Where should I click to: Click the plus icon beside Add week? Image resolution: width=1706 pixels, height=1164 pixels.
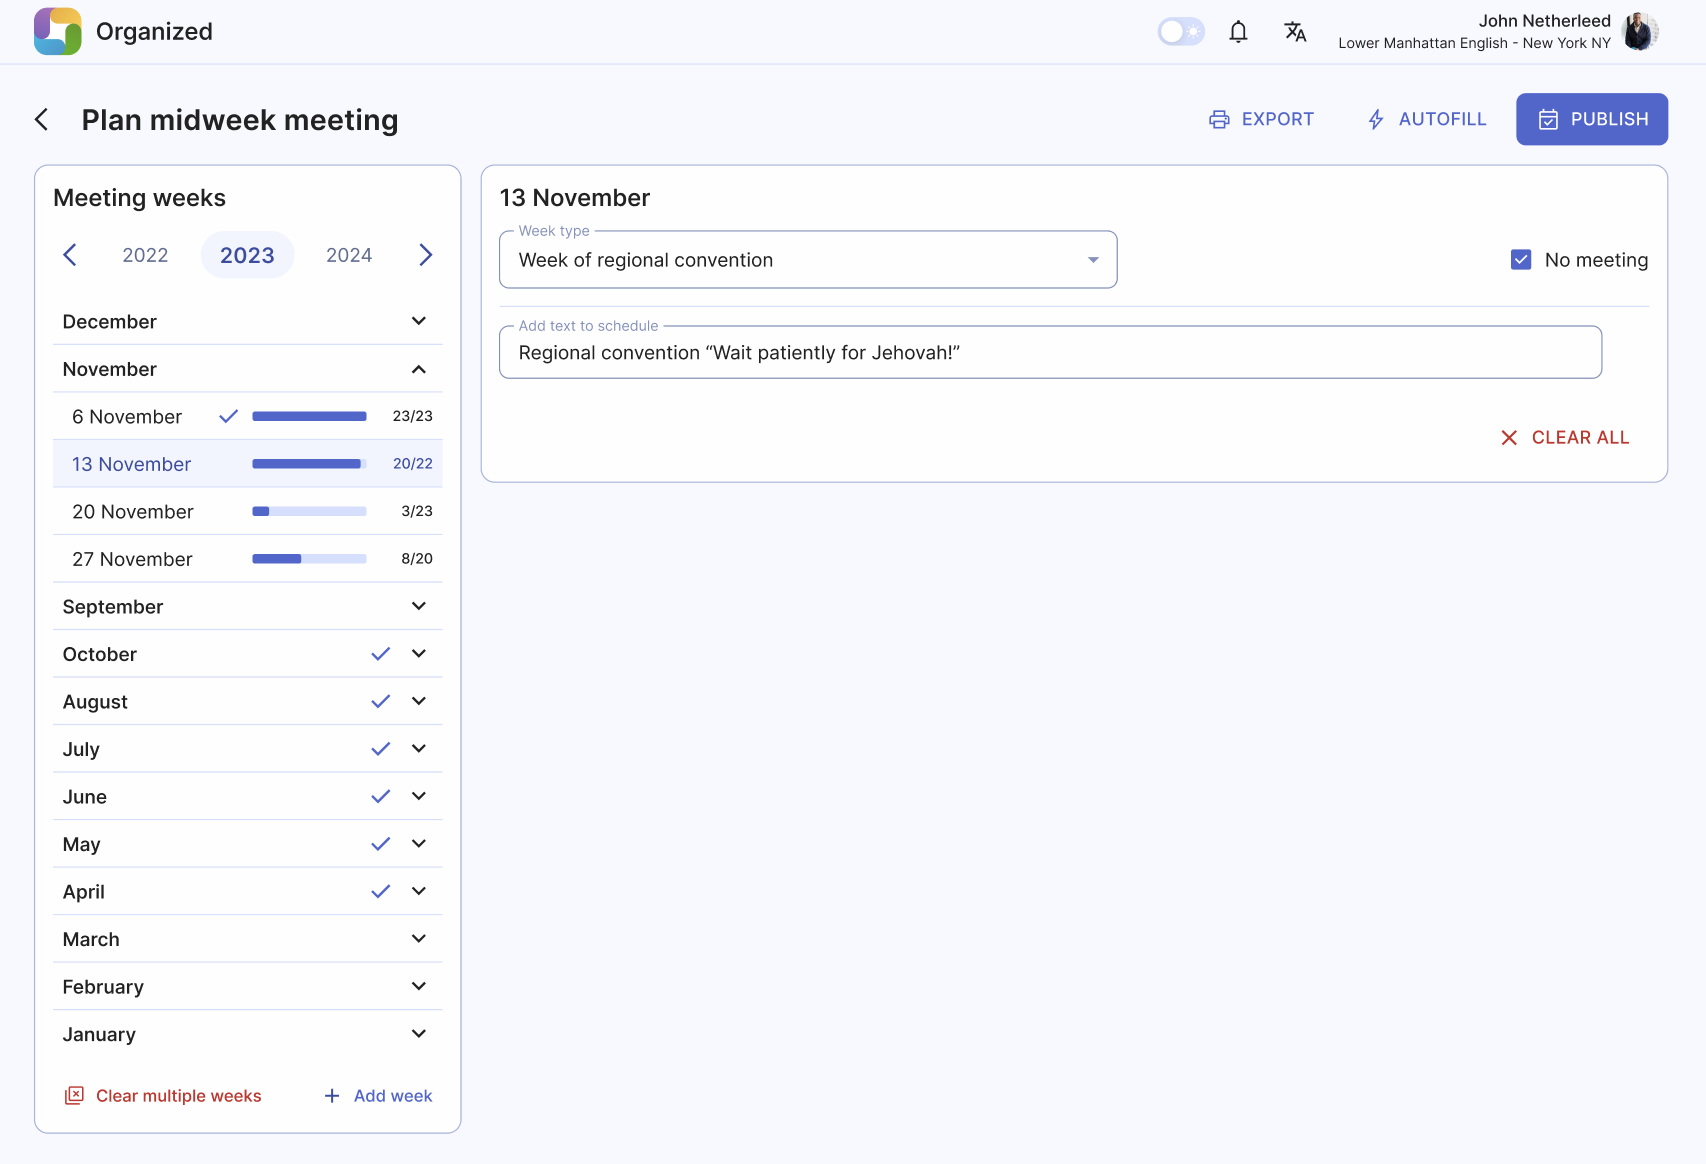click(x=331, y=1095)
